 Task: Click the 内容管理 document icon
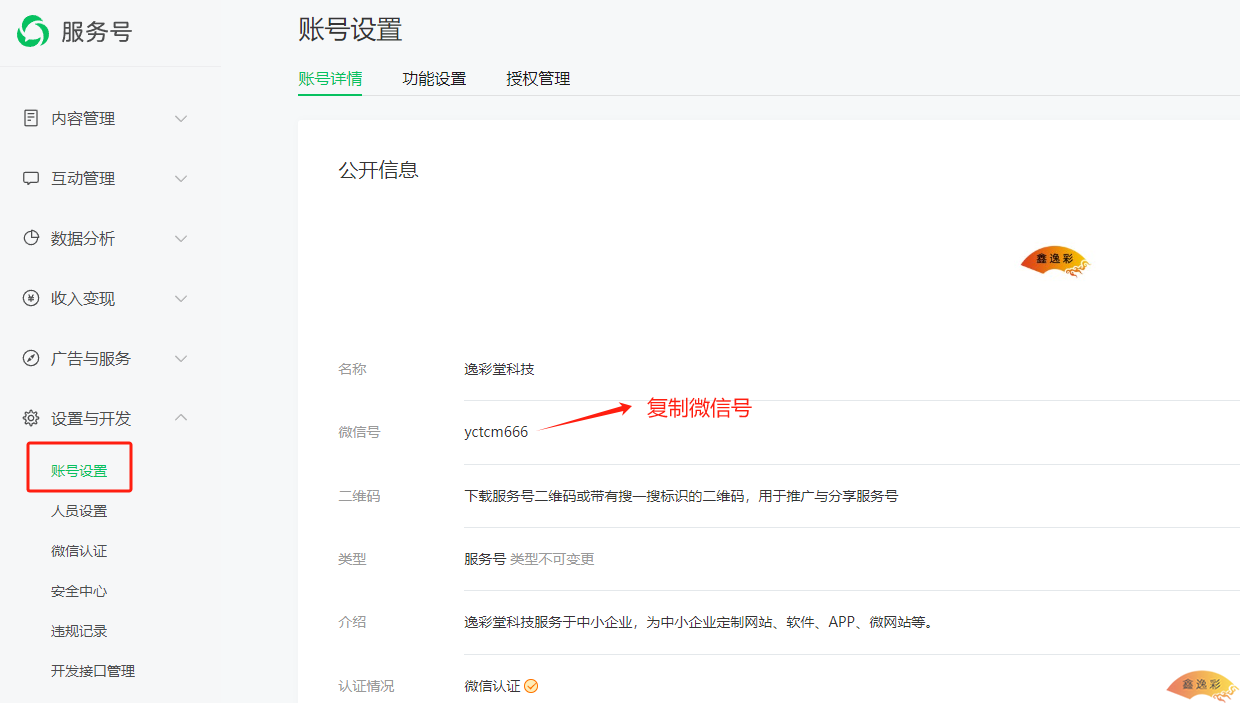(31, 118)
